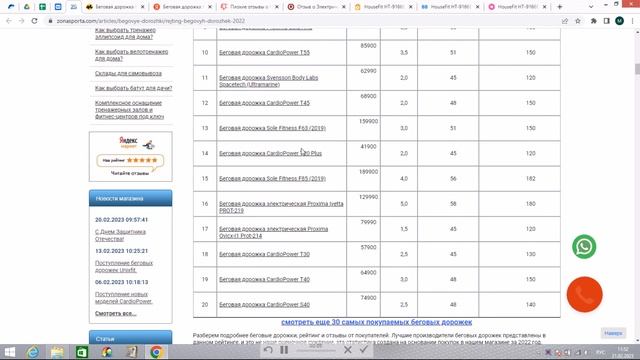
Task: Open 'Беговая дорожка CardioPower T55' link
Action: [264, 53]
